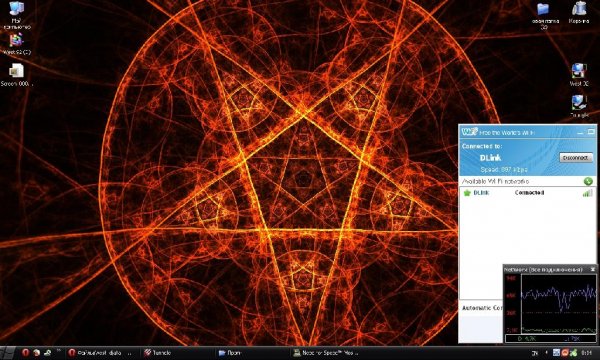This screenshot has height=360, width=600.
Task: Click the blue monitor tray icon
Action: coord(556,353)
